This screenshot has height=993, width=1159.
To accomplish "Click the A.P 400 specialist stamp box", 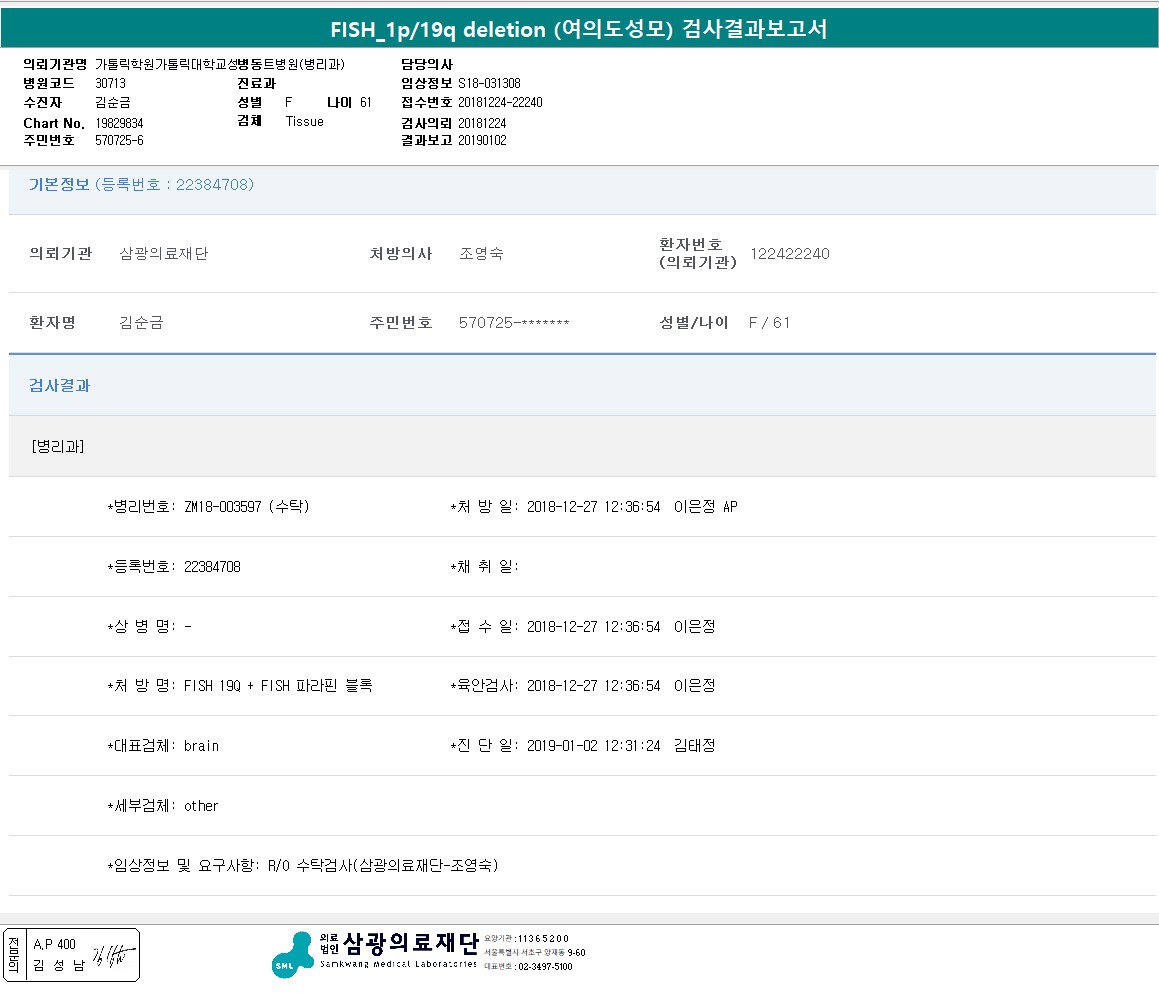I will pyautogui.click(x=70, y=955).
